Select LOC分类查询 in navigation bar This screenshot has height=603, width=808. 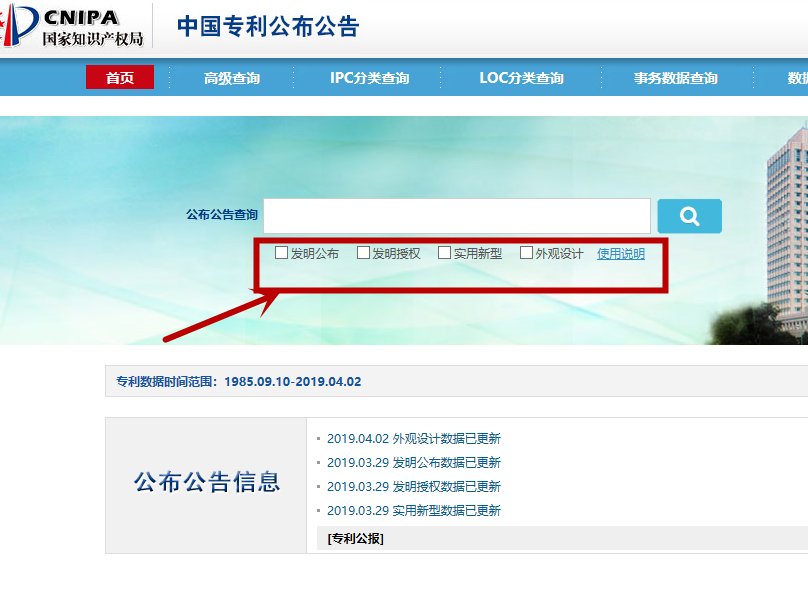(x=521, y=78)
